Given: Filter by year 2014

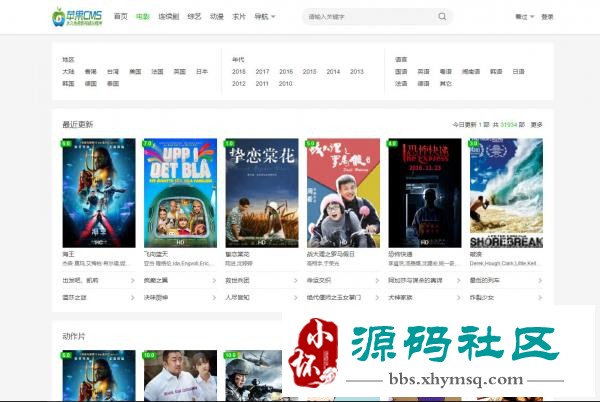Looking at the screenshot, I should 333,72.
